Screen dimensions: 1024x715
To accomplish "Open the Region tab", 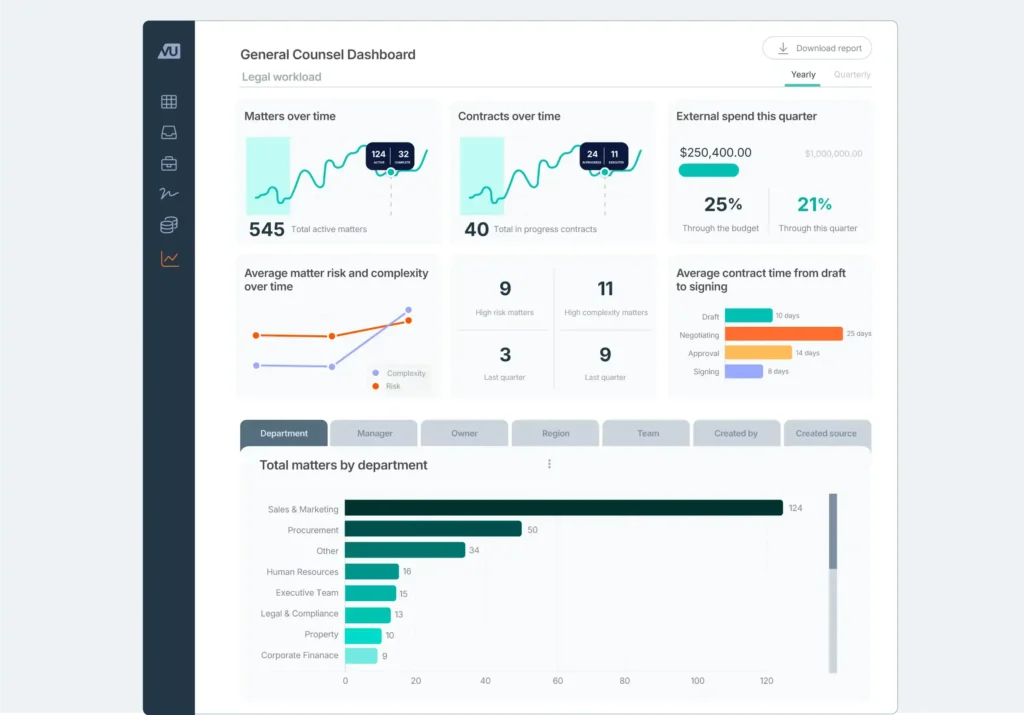I will [x=556, y=433].
